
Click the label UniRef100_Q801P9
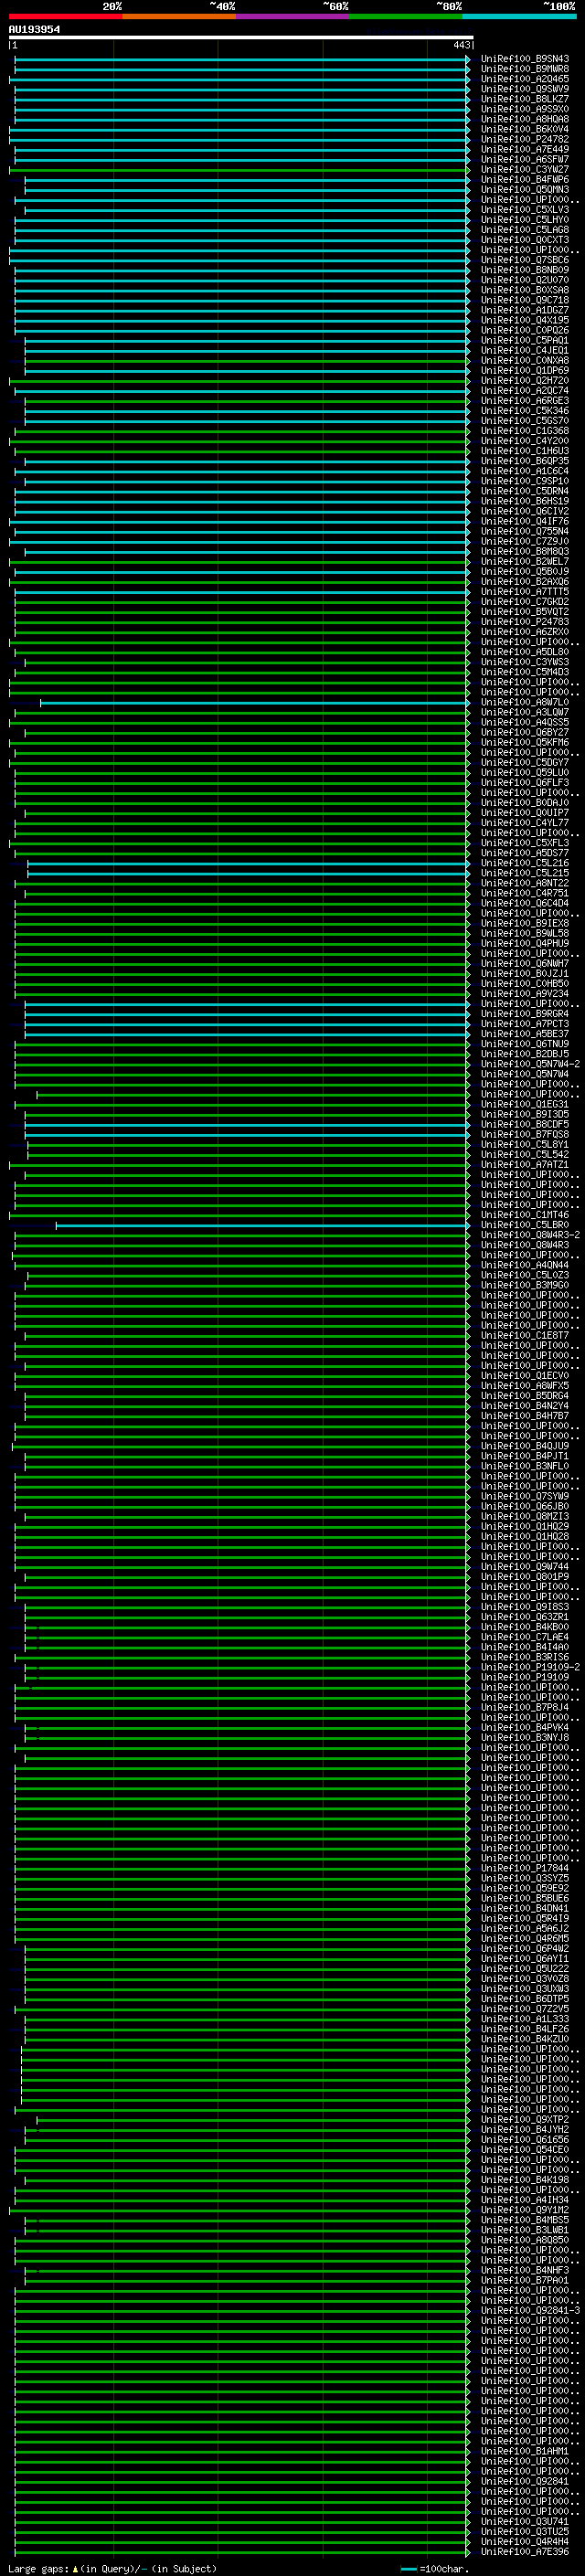coord(525,1577)
